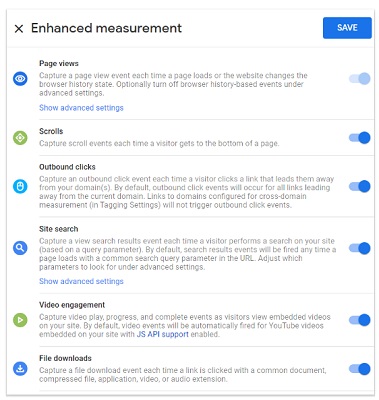Click the File downloads icon
Viewport: 379px width, 400px height.
pyautogui.click(x=20, y=369)
